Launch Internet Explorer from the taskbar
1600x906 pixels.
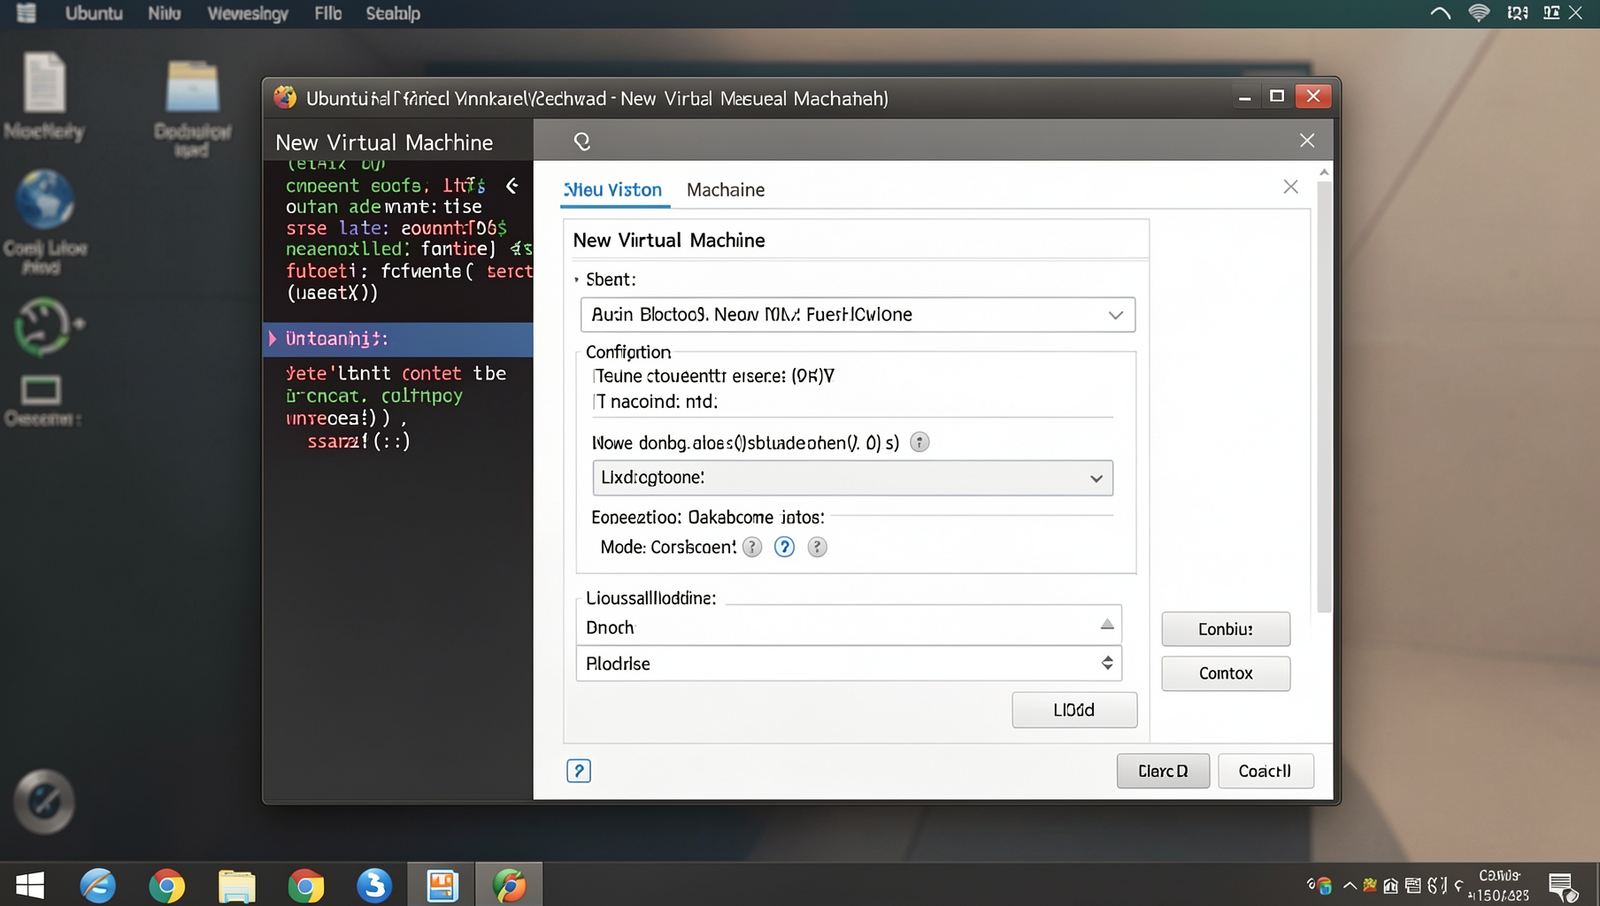point(98,885)
